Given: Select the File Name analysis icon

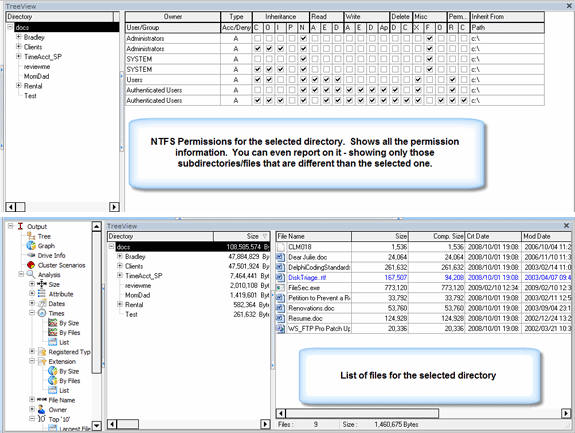Looking at the screenshot, I should pos(42,400).
